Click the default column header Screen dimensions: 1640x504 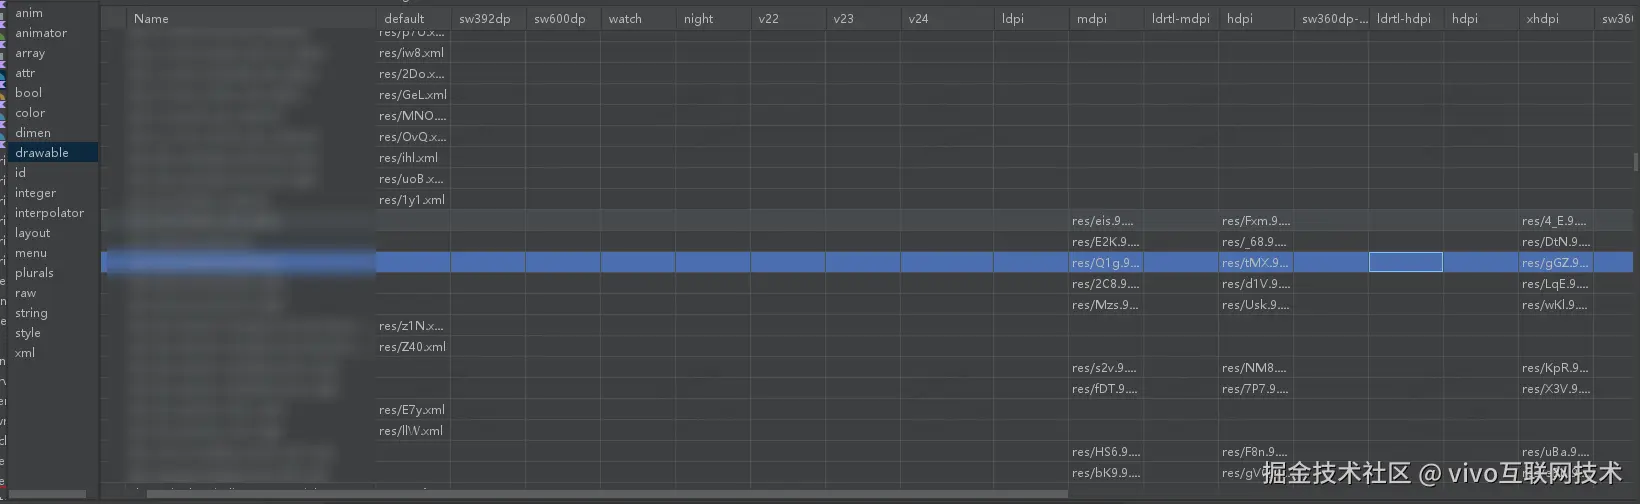coord(413,18)
